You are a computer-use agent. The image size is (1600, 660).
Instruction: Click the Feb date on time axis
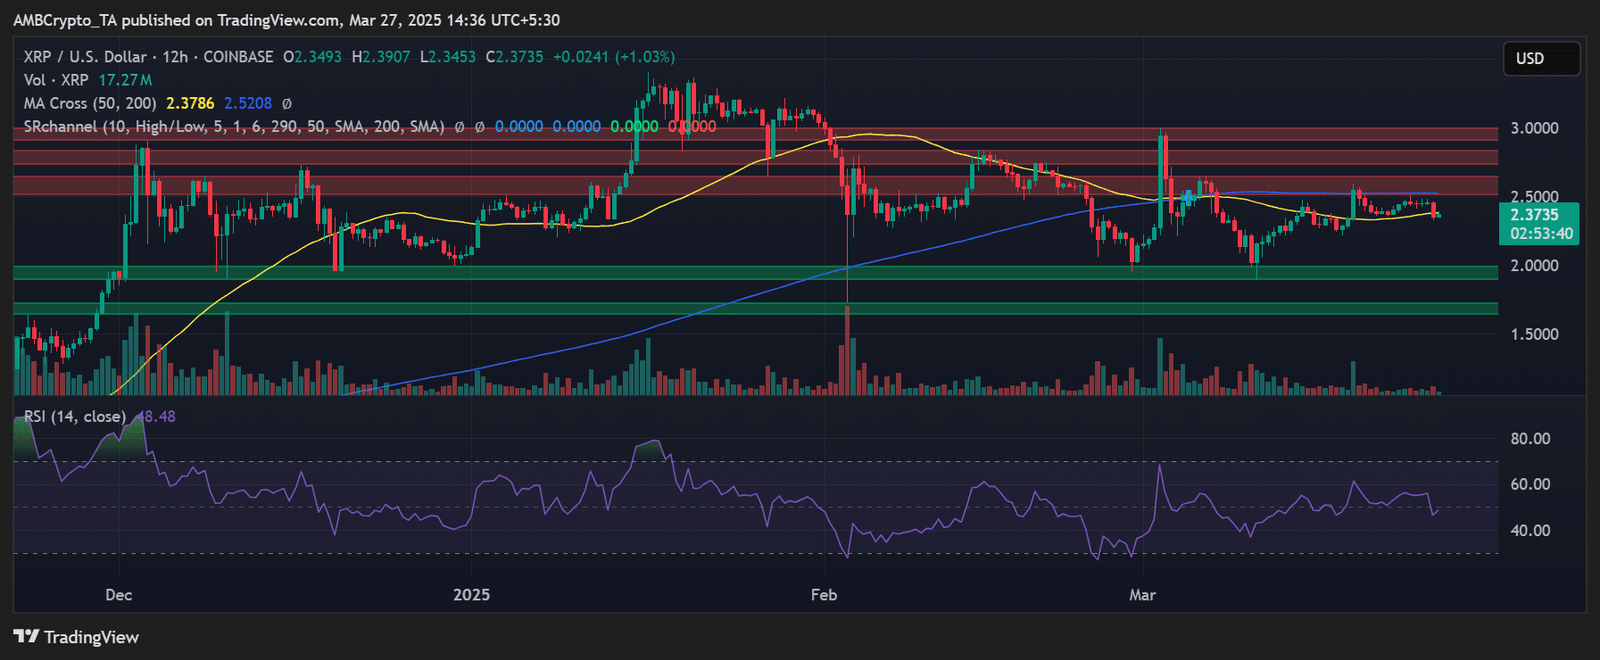[x=823, y=595]
